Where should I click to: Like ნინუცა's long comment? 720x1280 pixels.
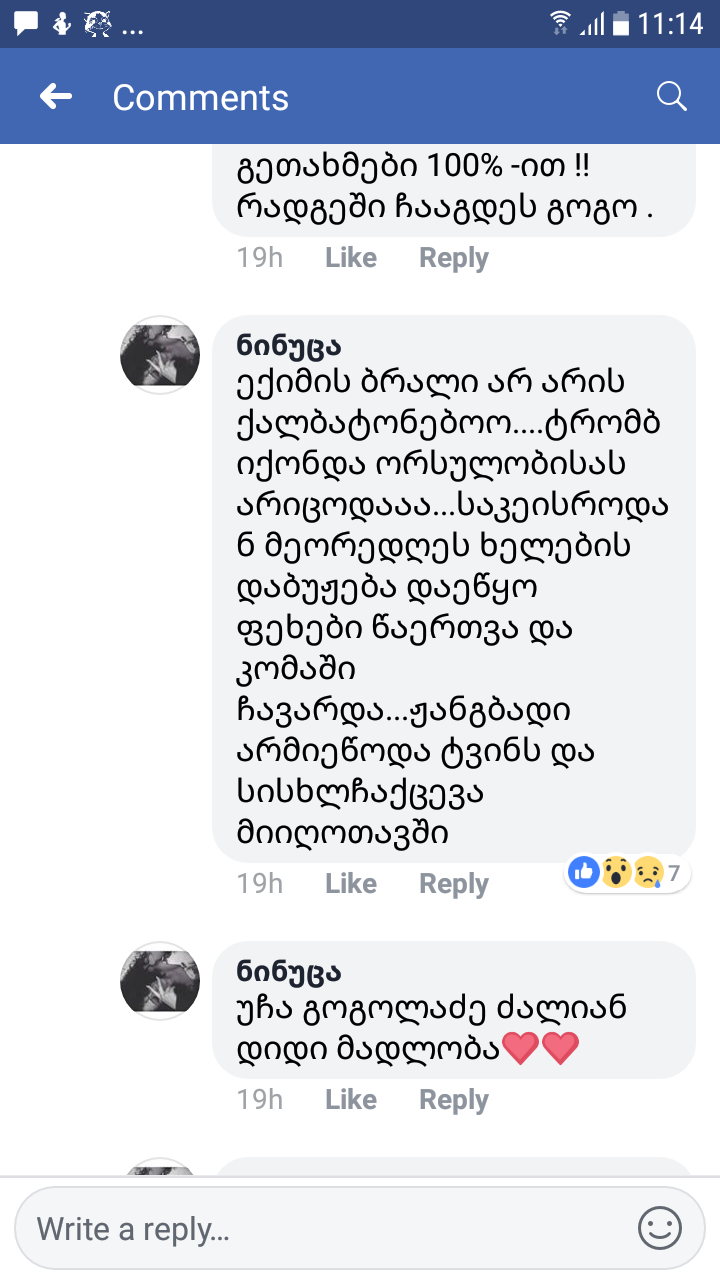[350, 883]
